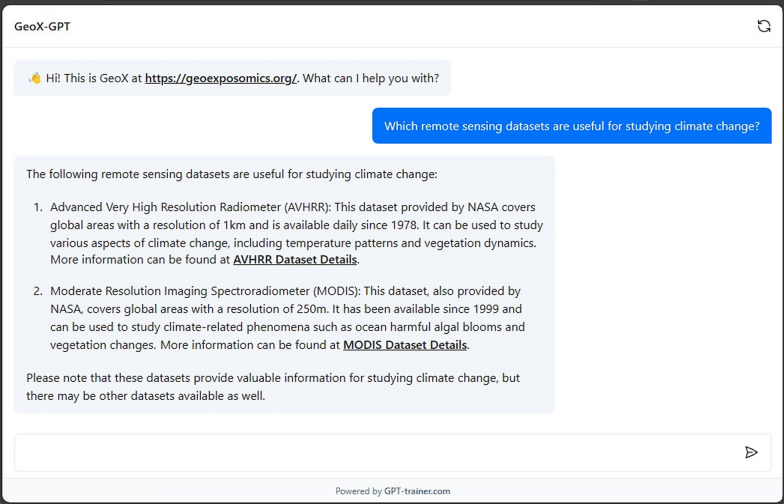Follow the MODIS Dataset Details link
Image resolution: width=784 pixels, height=504 pixels.
click(405, 345)
